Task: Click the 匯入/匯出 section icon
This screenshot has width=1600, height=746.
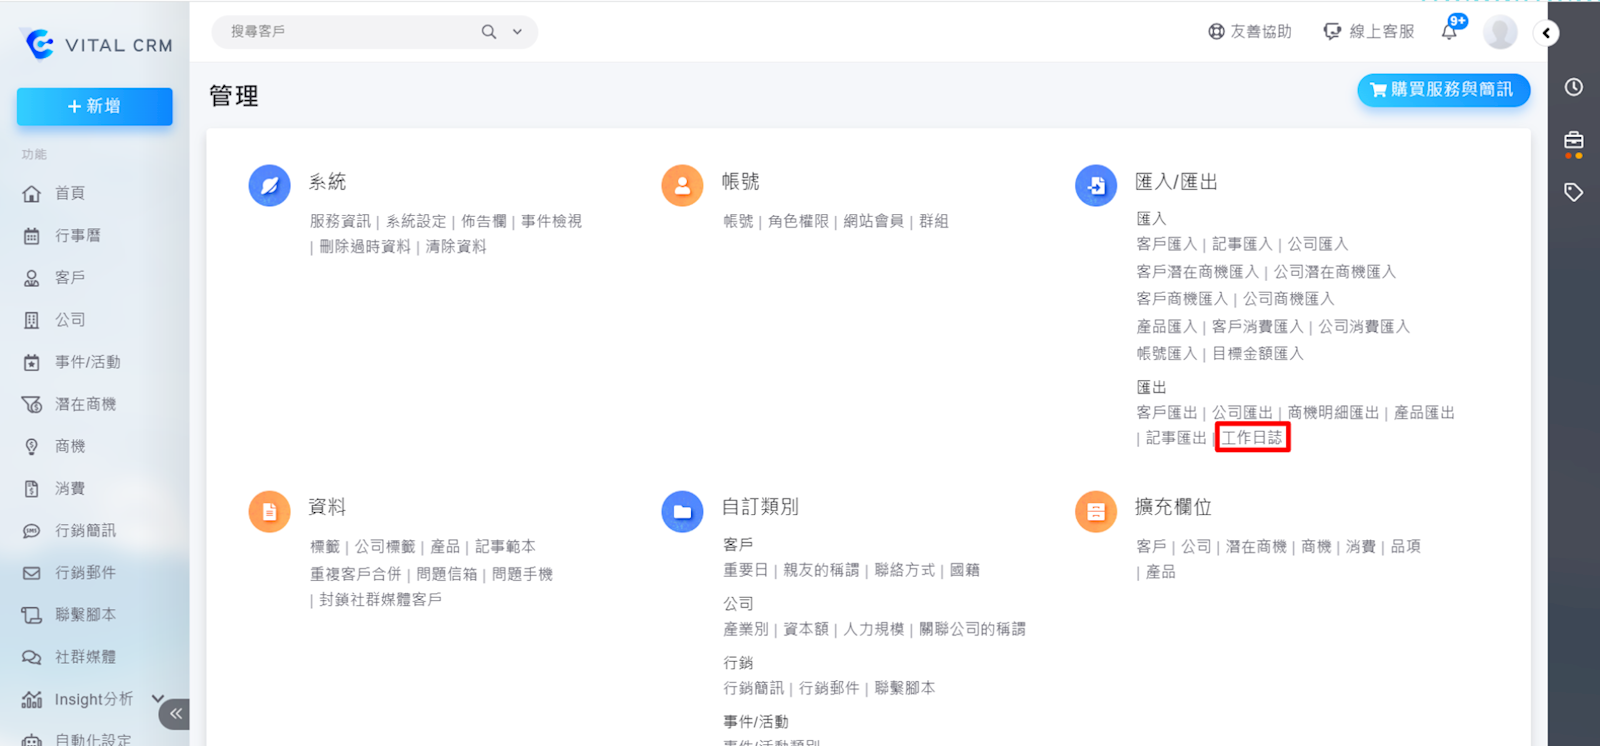Action: click(1096, 186)
